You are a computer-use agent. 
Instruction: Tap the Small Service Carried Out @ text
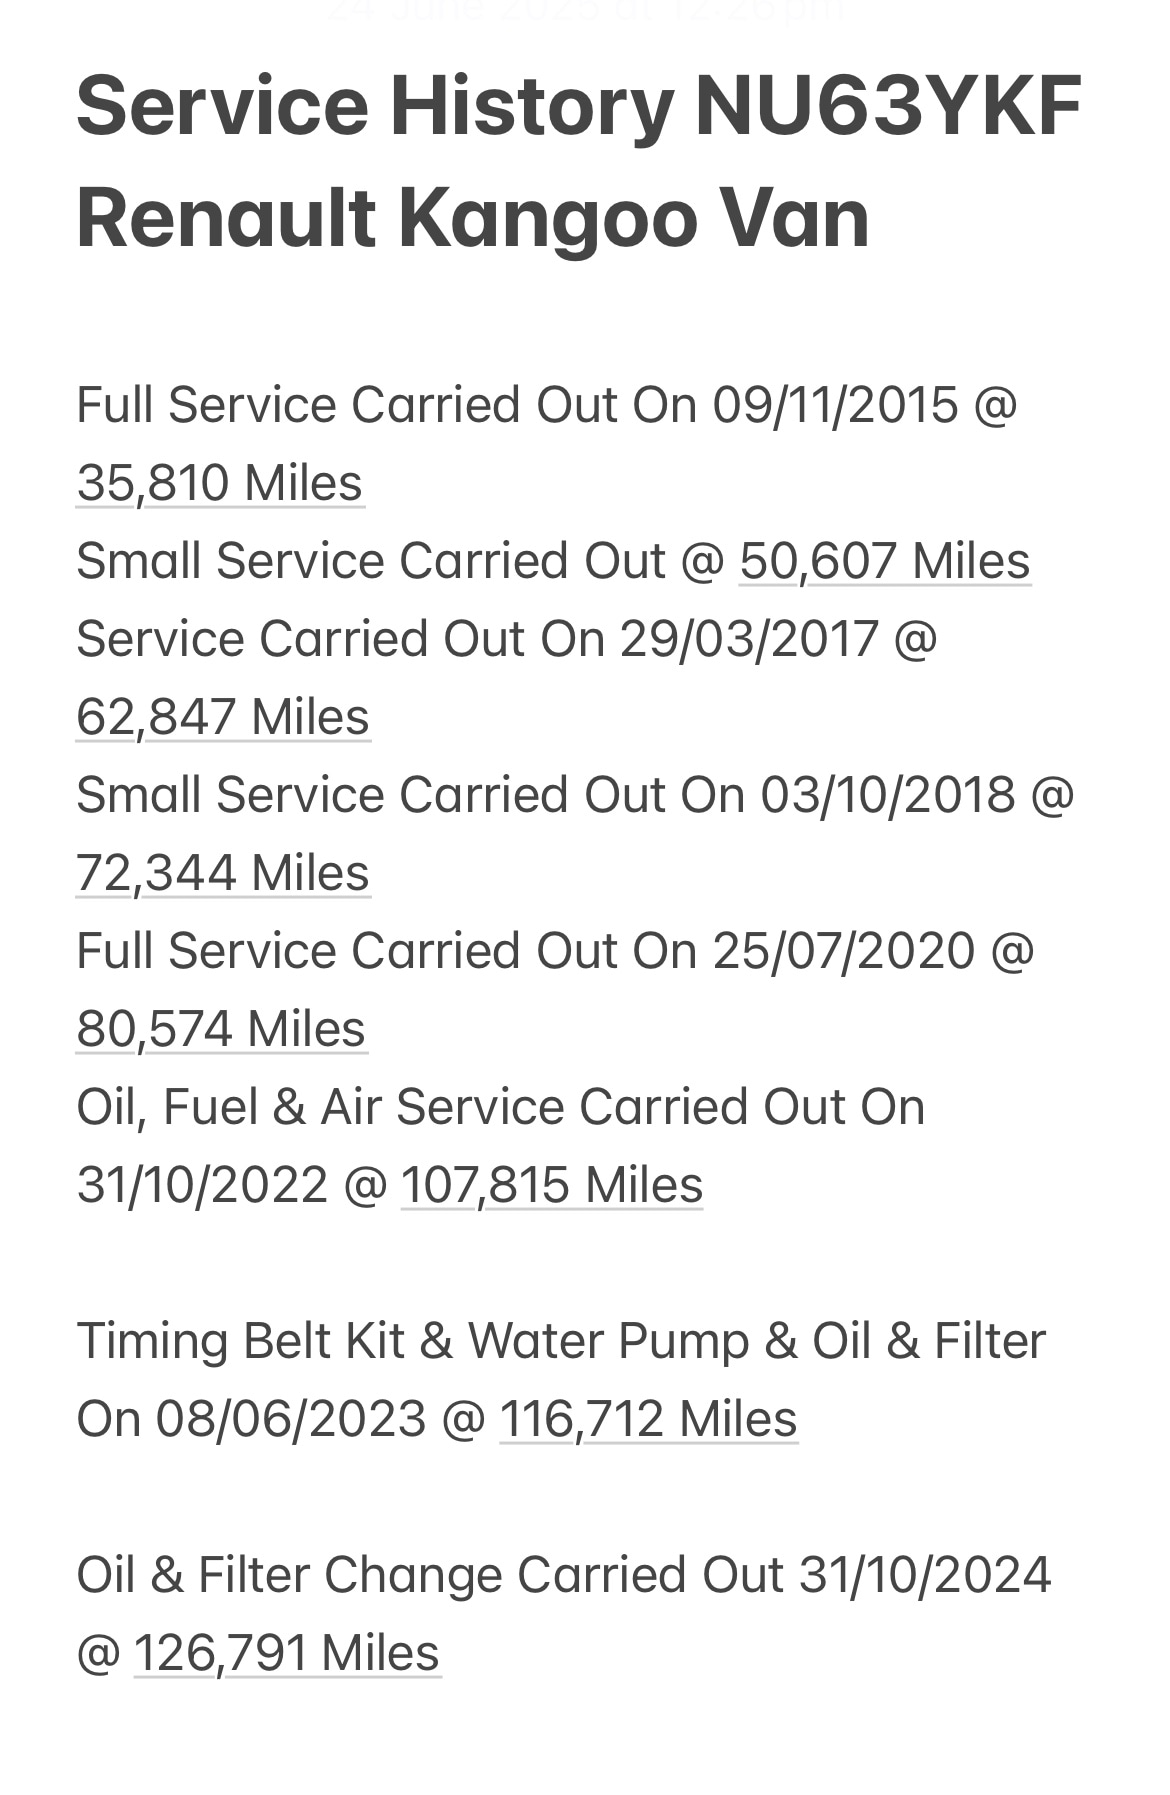[400, 561]
